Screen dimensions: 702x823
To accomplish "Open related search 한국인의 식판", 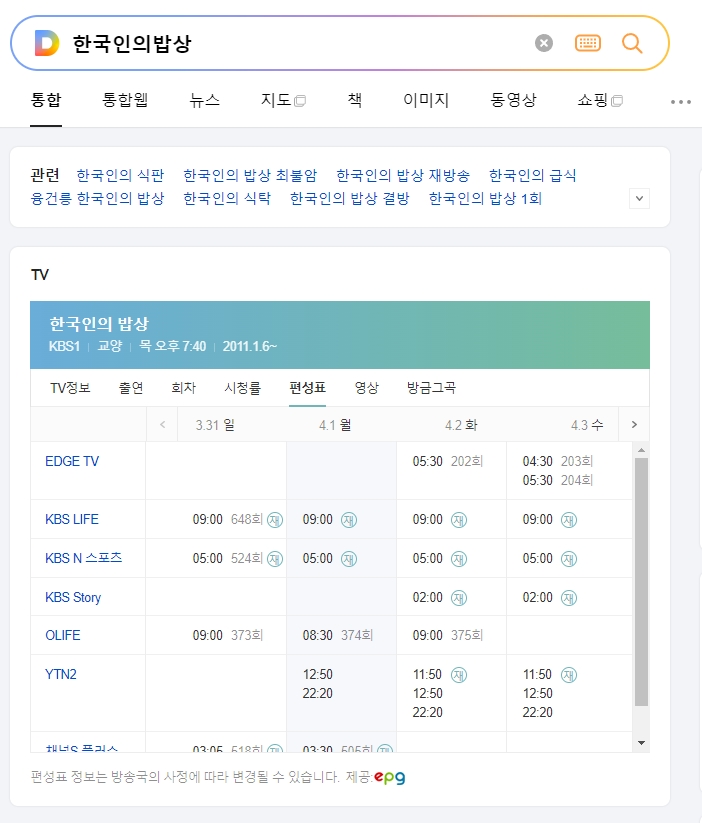I will point(120,175).
